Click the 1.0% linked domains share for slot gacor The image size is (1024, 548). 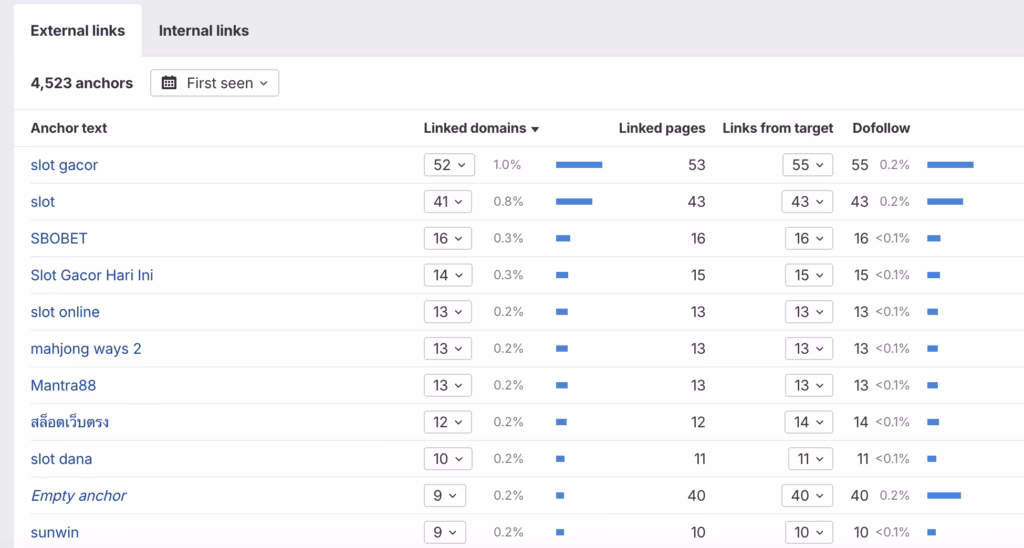click(507, 165)
